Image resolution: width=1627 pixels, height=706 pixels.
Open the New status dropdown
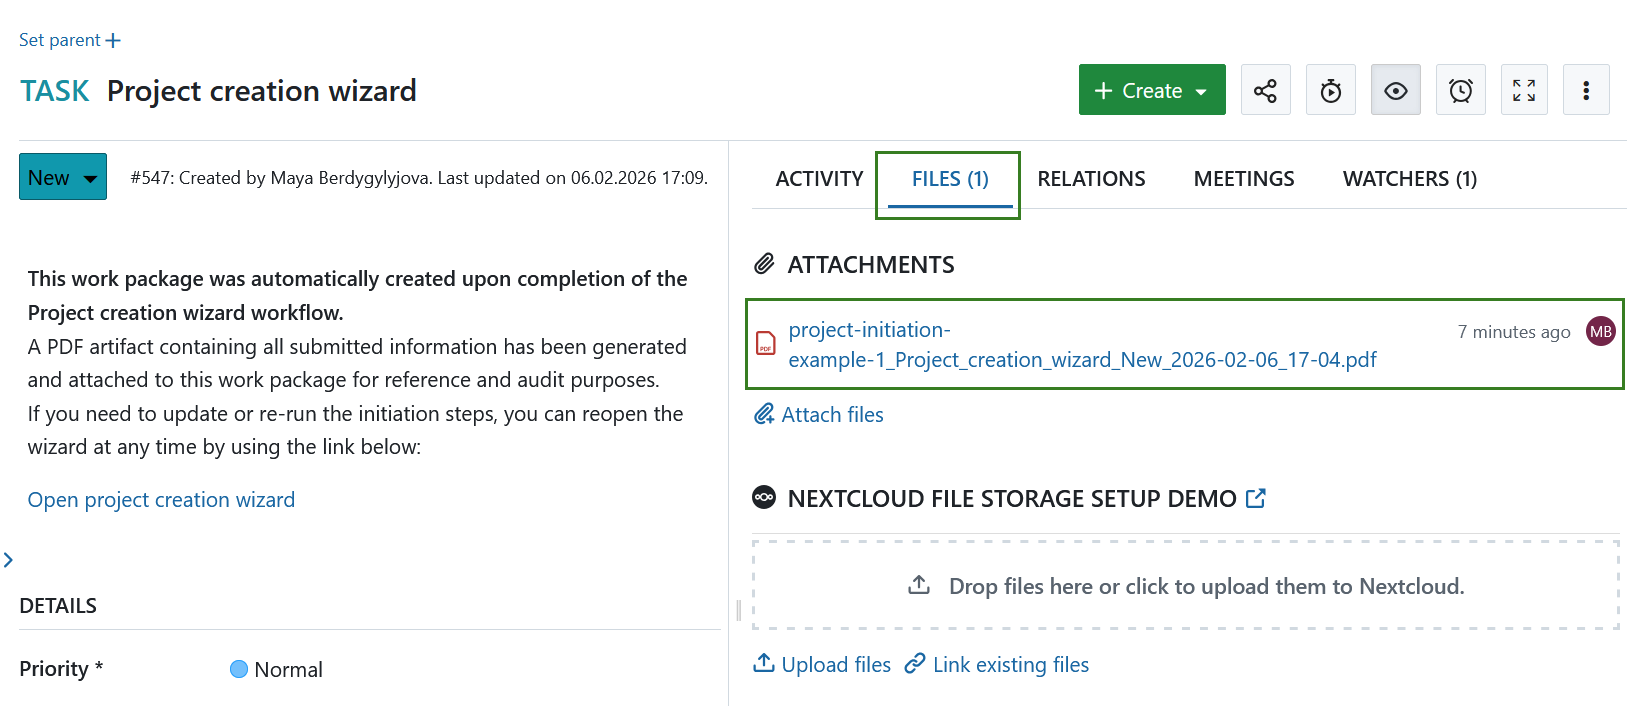click(63, 177)
